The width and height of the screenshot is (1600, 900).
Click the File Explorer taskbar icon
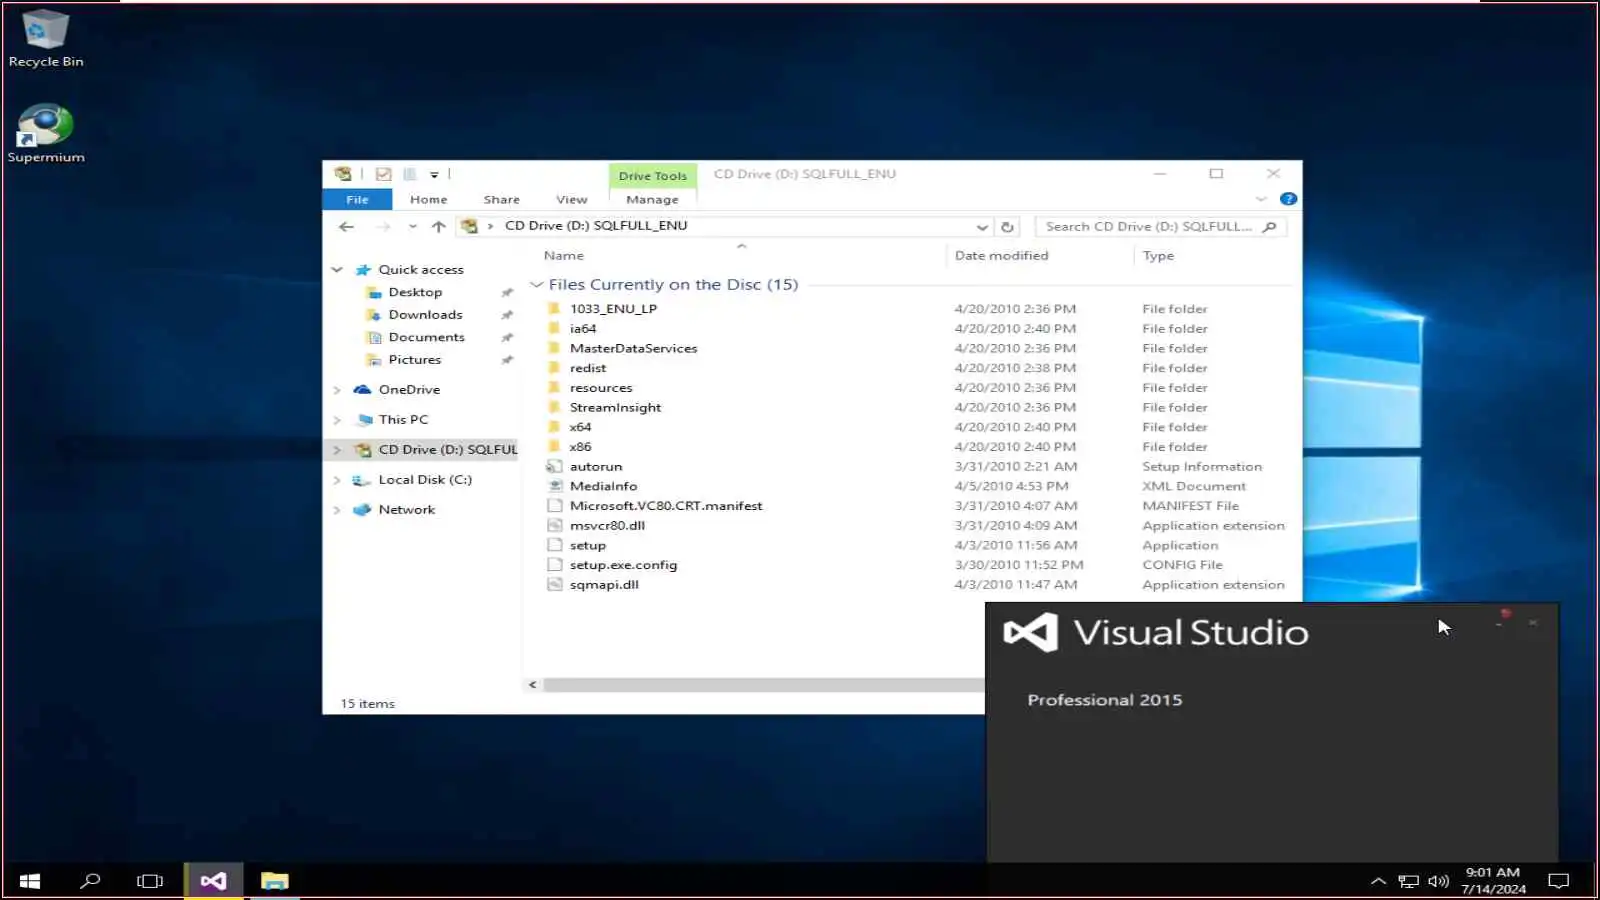(x=274, y=881)
